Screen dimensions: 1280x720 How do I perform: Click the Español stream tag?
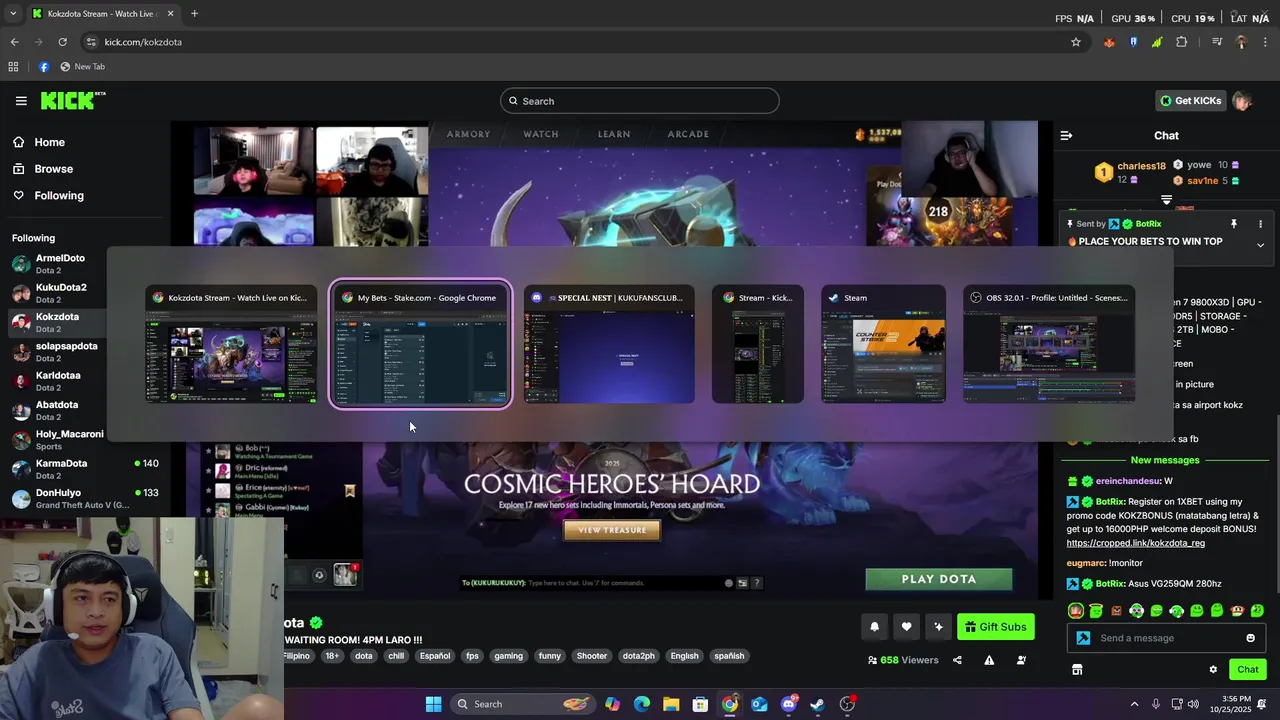[x=435, y=656]
